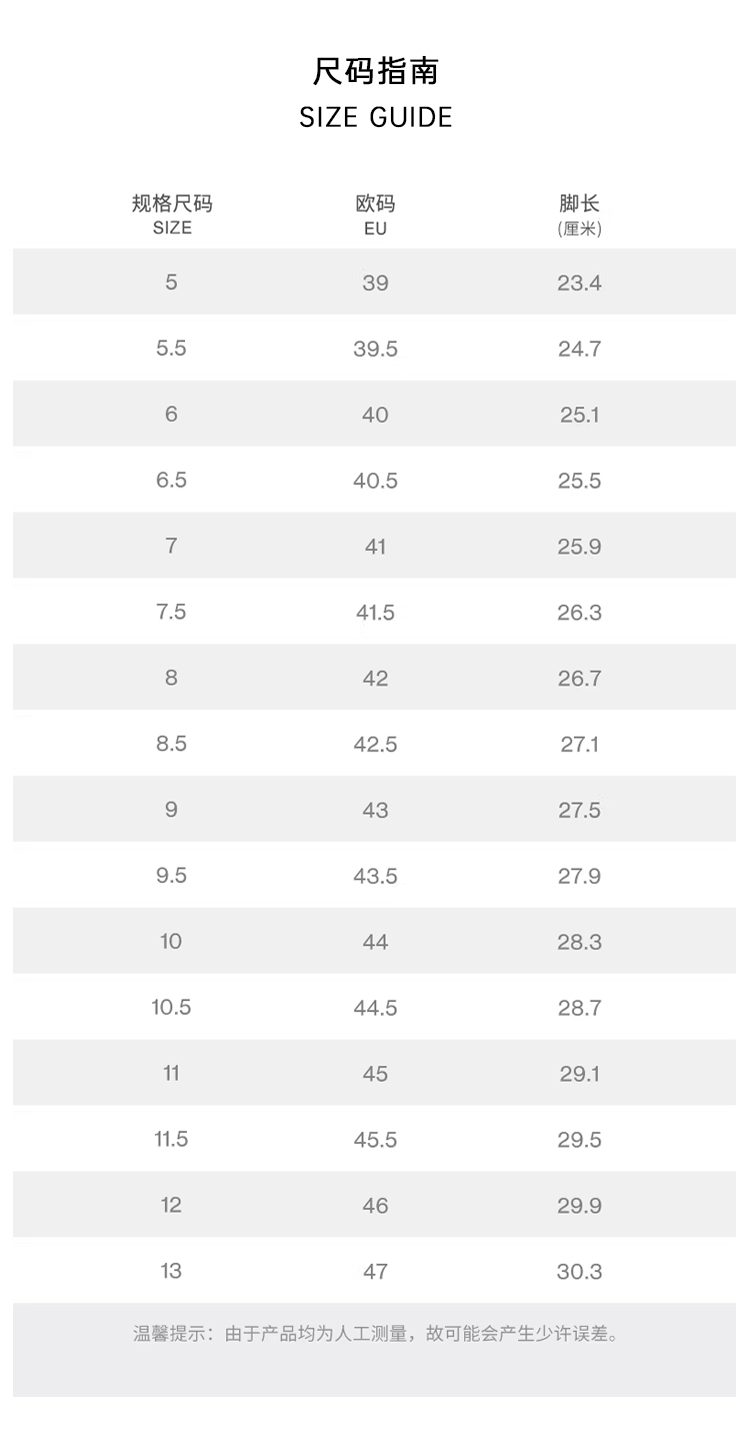Select the 欧码 EU column header
This screenshot has height=1439, width=750.
(375, 214)
